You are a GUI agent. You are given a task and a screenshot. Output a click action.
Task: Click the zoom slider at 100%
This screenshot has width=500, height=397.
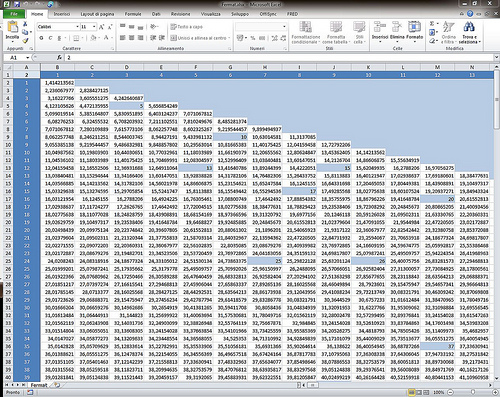[x=473, y=392]
